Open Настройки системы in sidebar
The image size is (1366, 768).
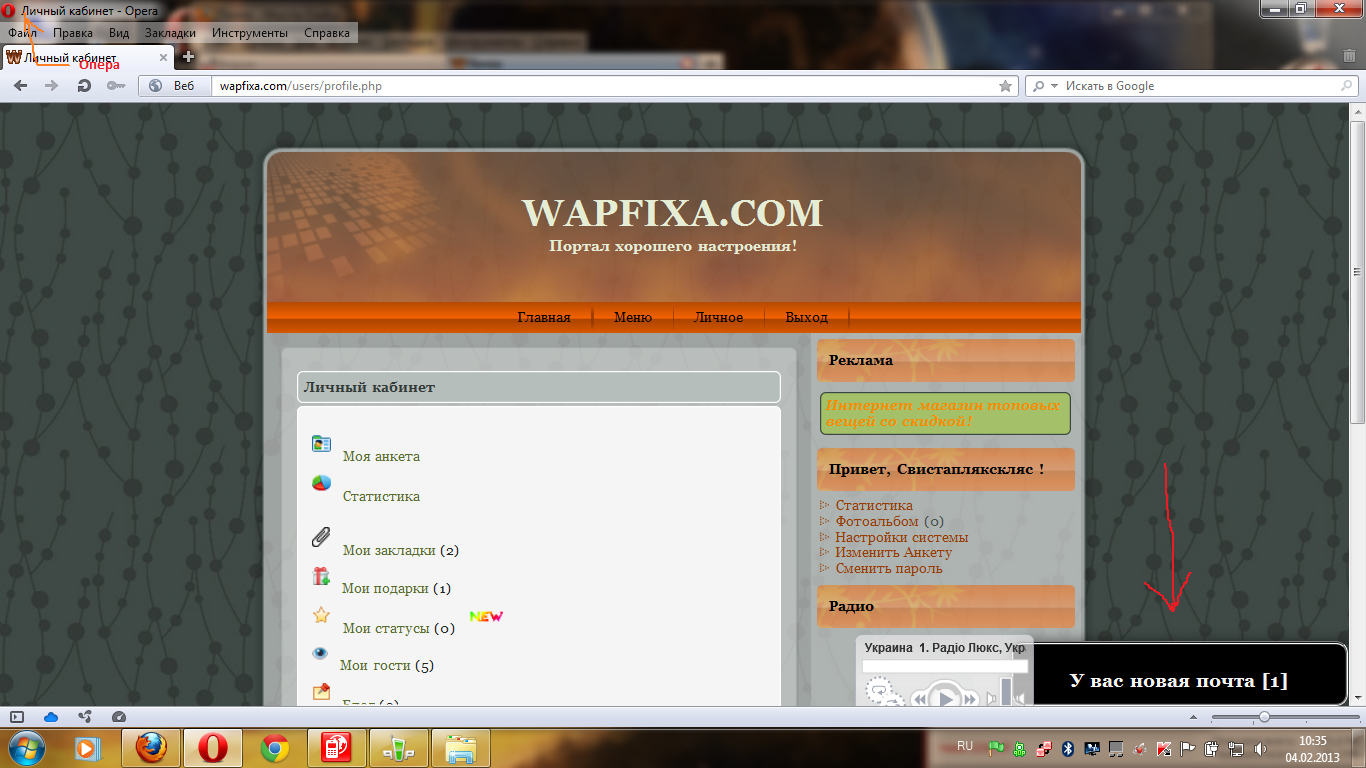point(902,537)
